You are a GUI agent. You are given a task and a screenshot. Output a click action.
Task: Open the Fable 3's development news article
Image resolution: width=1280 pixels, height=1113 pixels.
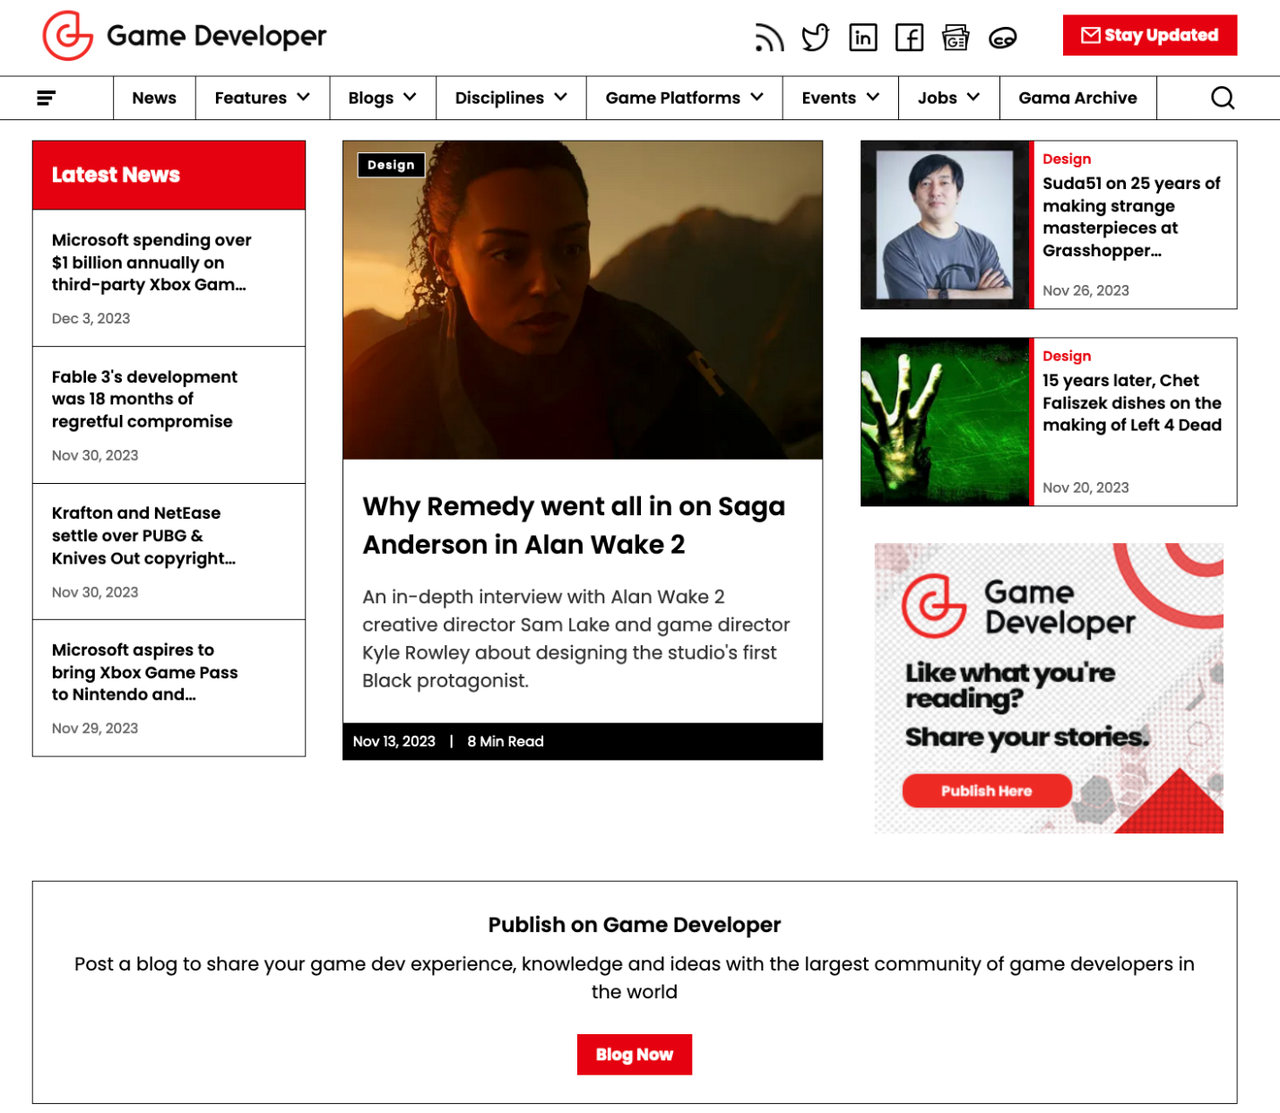tap(145, 399)
